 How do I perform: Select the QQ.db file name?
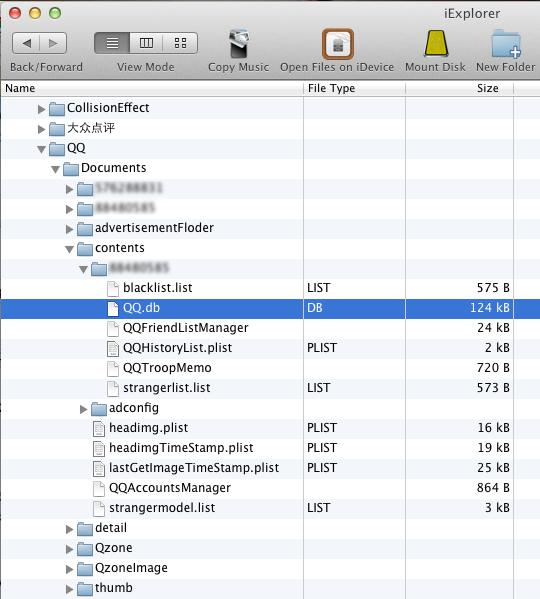141,308
